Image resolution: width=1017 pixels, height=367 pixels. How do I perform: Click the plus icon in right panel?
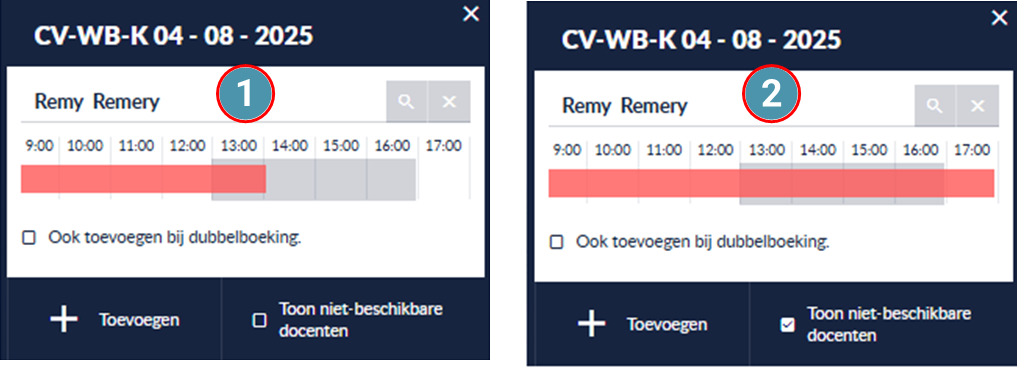coord(592,324)
